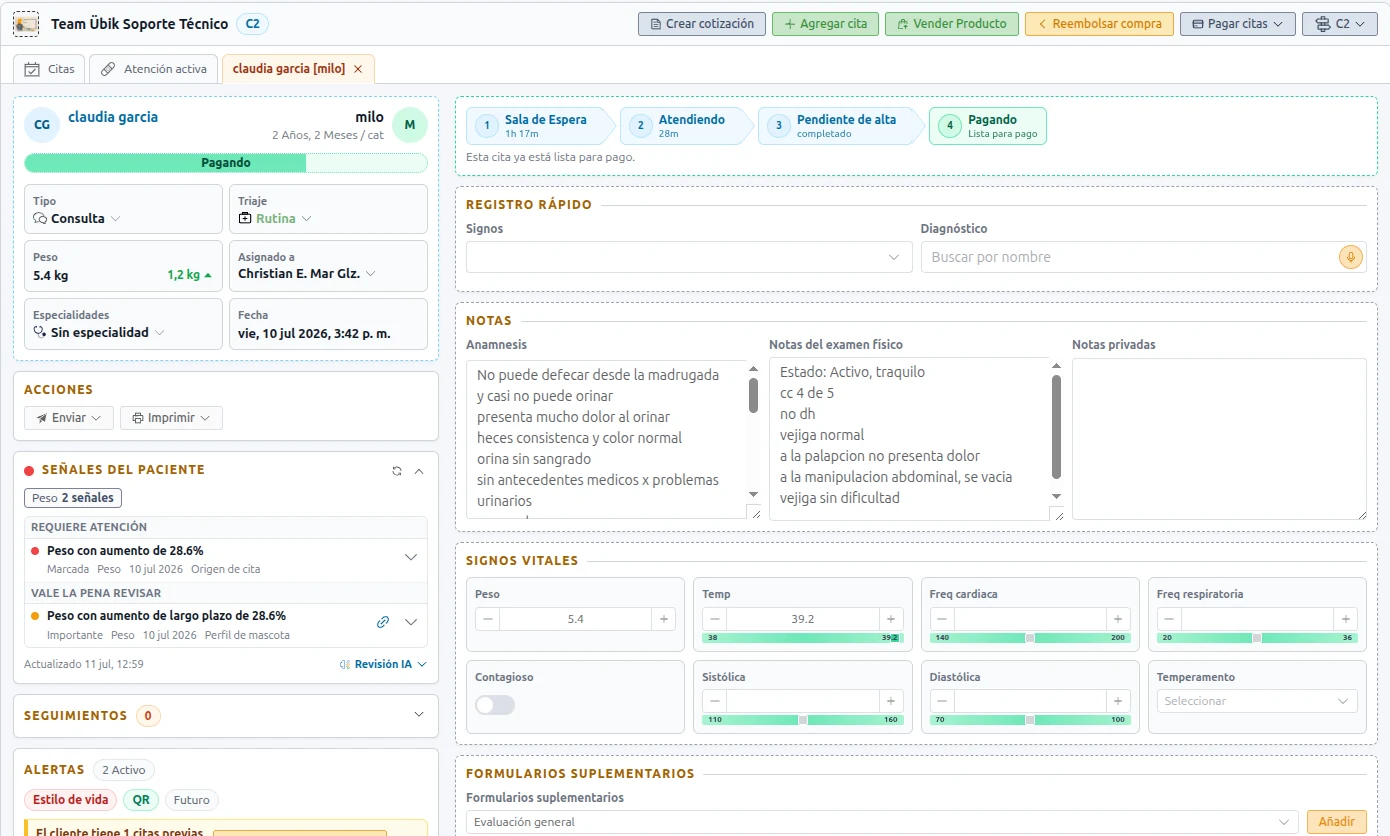Expand the largo plazo weight signal row

[410, 622]
